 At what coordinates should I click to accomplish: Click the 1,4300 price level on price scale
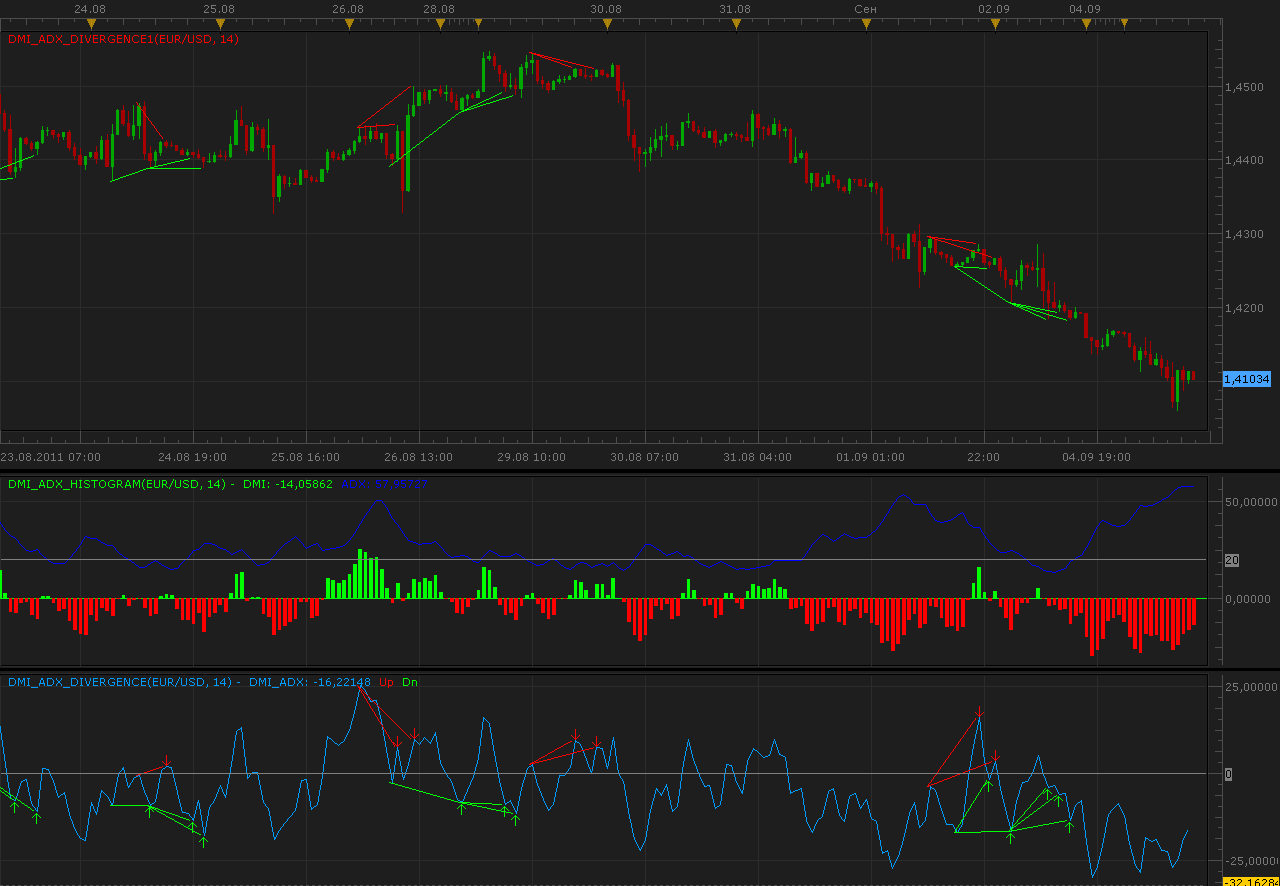click(1243, 234)
